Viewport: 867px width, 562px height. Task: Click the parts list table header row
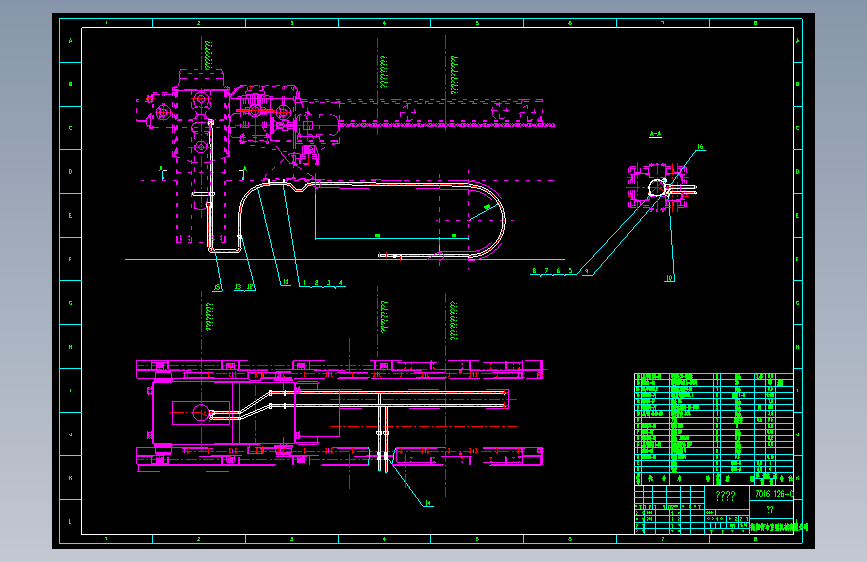(x=714, y=478)
